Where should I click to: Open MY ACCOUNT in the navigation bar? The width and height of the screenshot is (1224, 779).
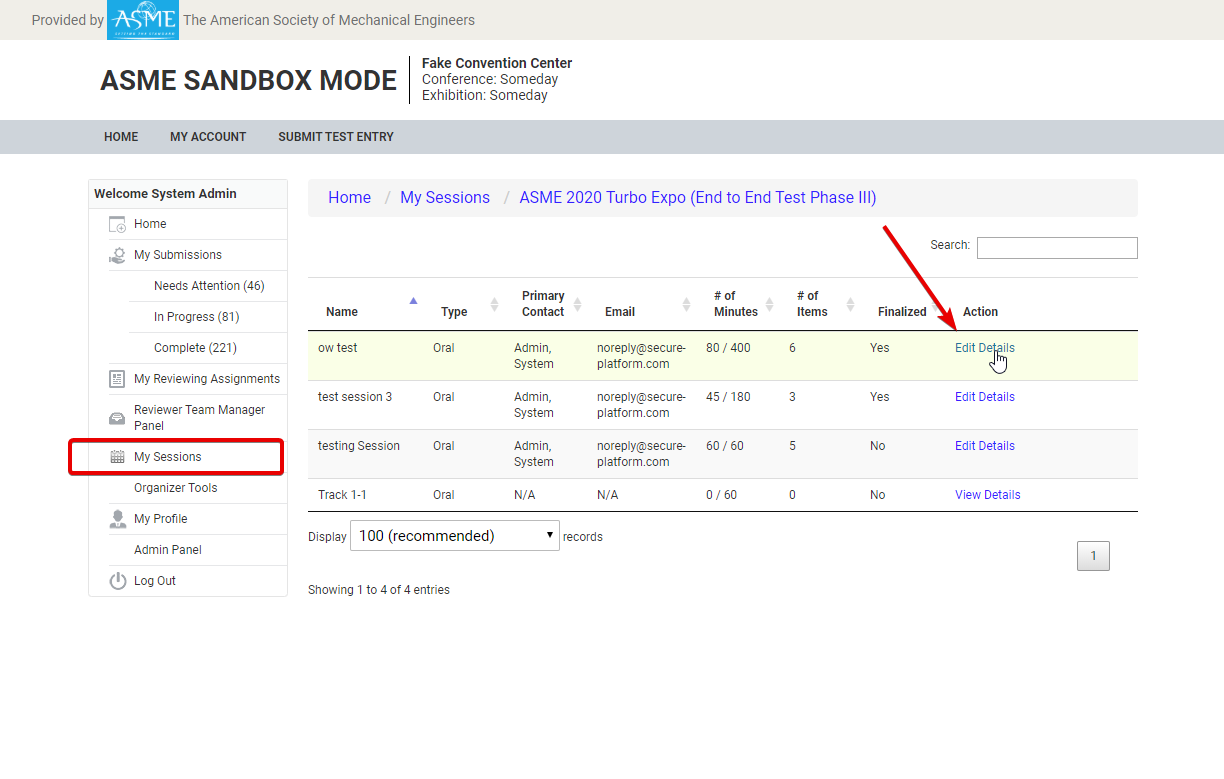pyautogui.click(x=208, y=137)
